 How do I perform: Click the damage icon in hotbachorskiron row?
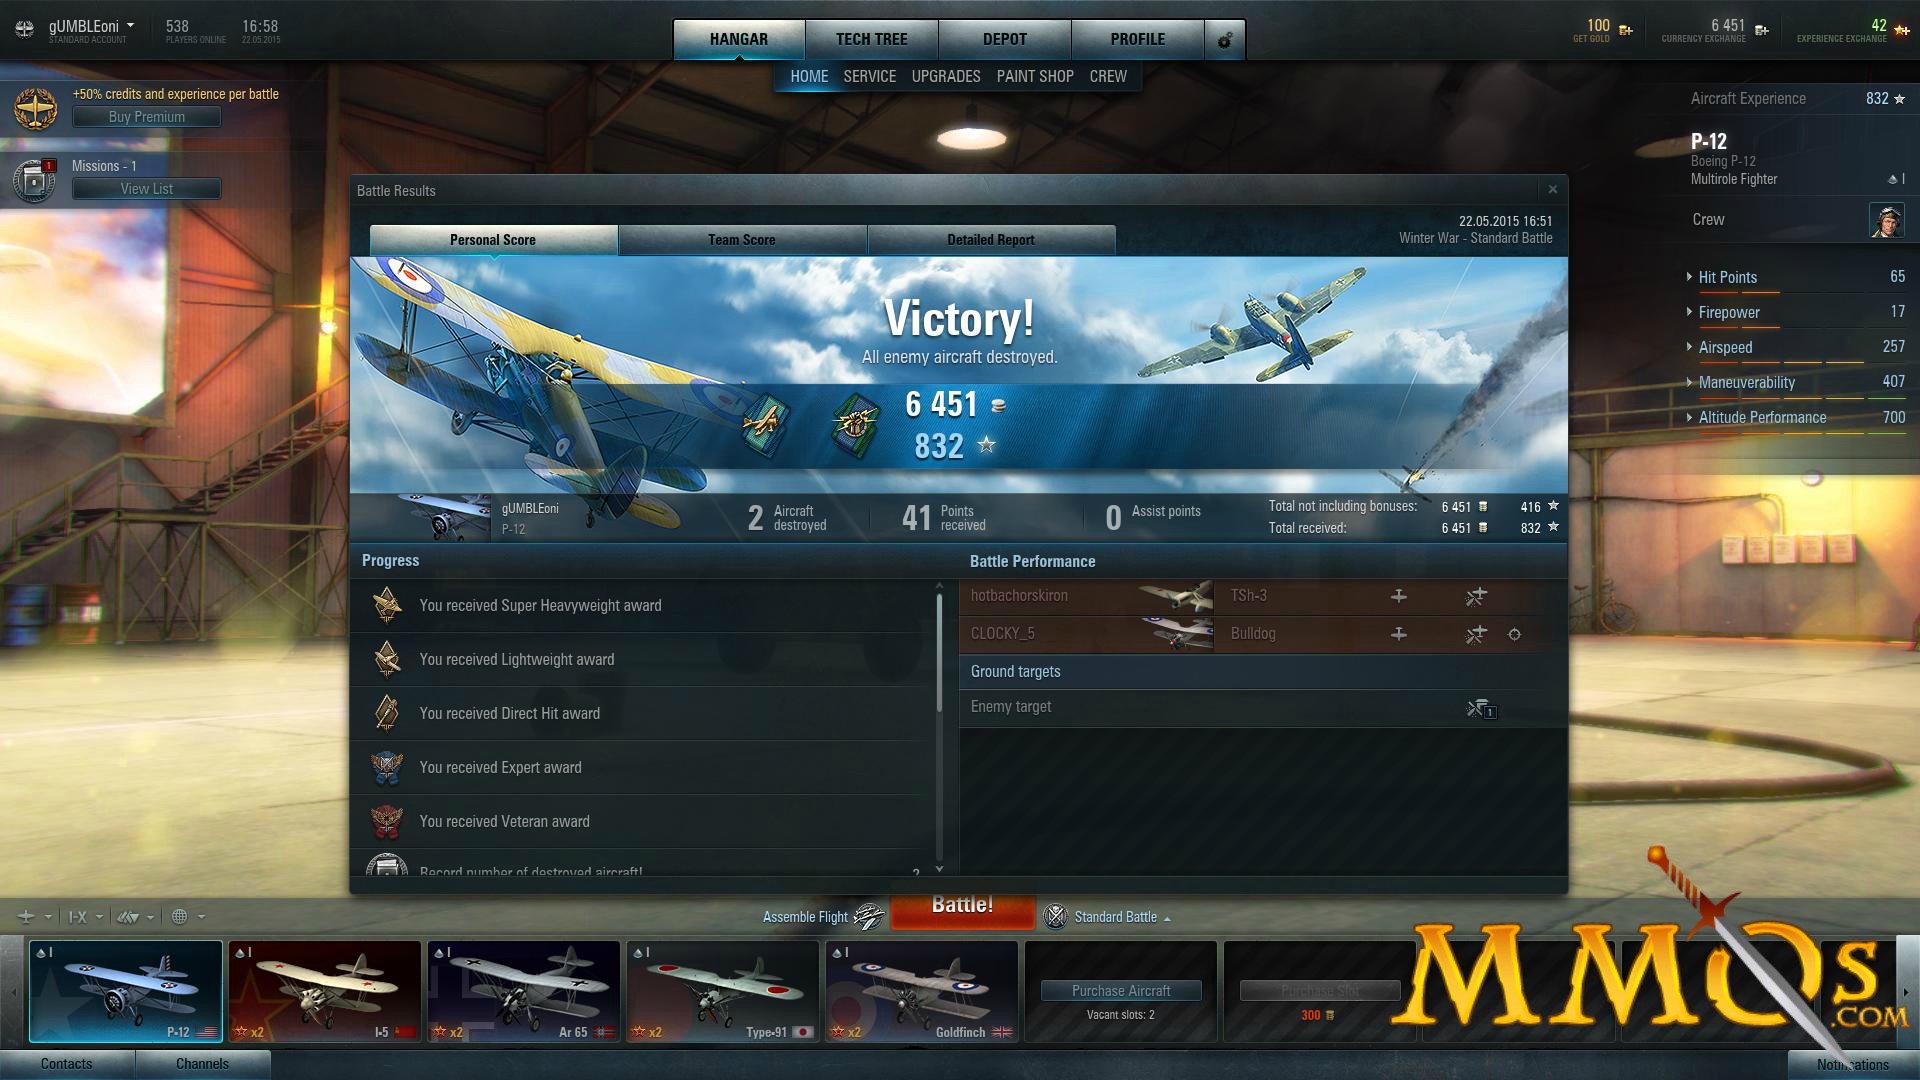click(x=1476, y=597)
